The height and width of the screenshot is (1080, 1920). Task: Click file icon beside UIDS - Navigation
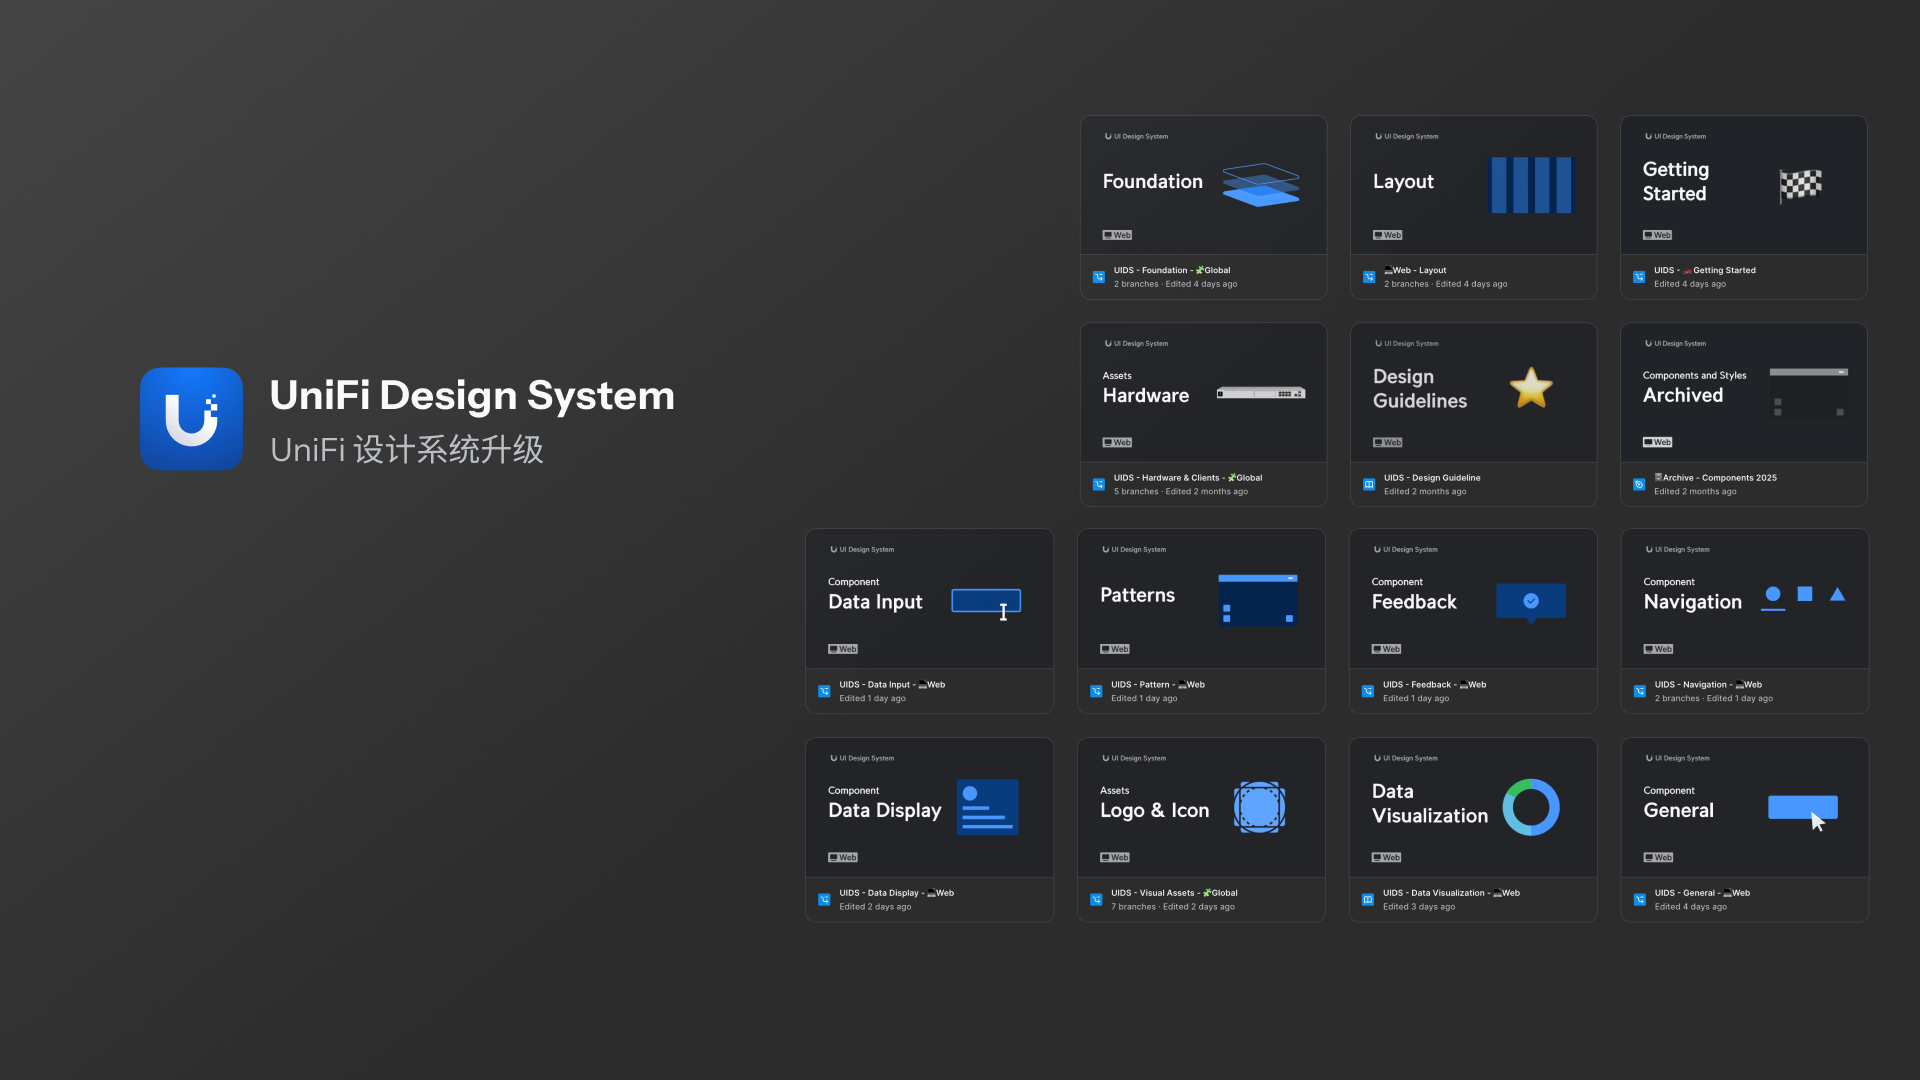click(x=1639, y=691)
